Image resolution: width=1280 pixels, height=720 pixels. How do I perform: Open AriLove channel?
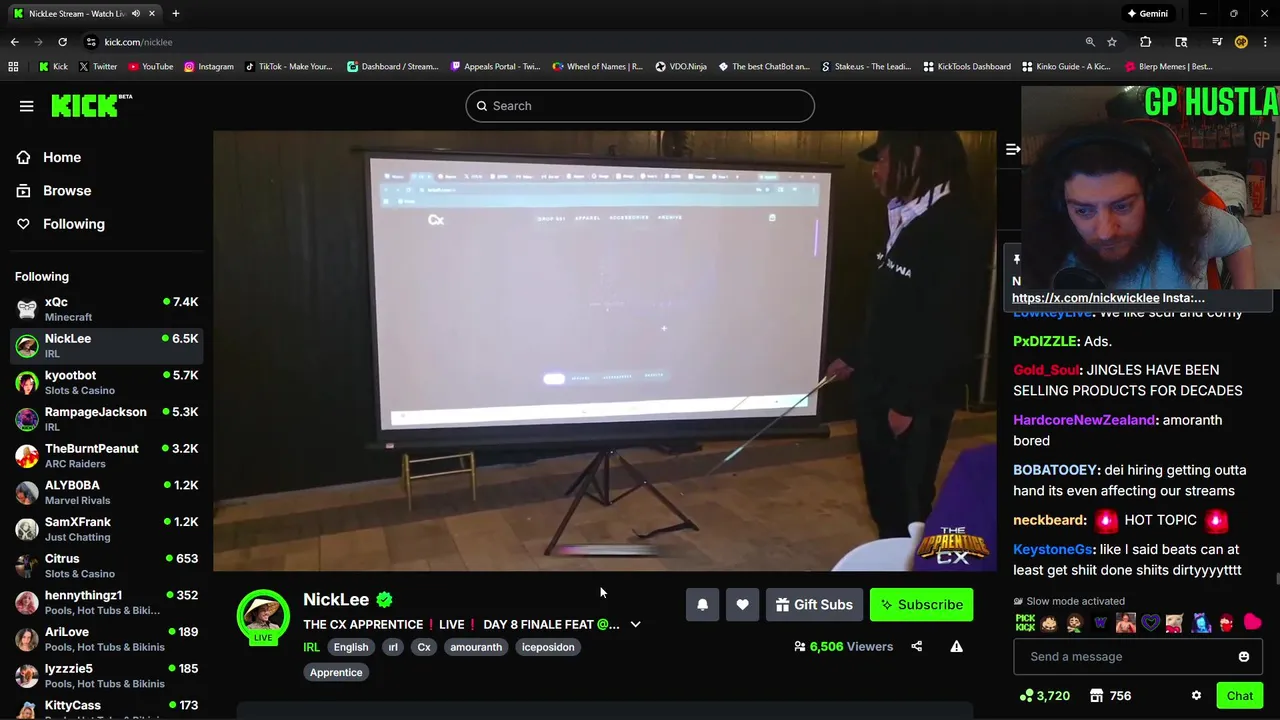coord(106,639)
